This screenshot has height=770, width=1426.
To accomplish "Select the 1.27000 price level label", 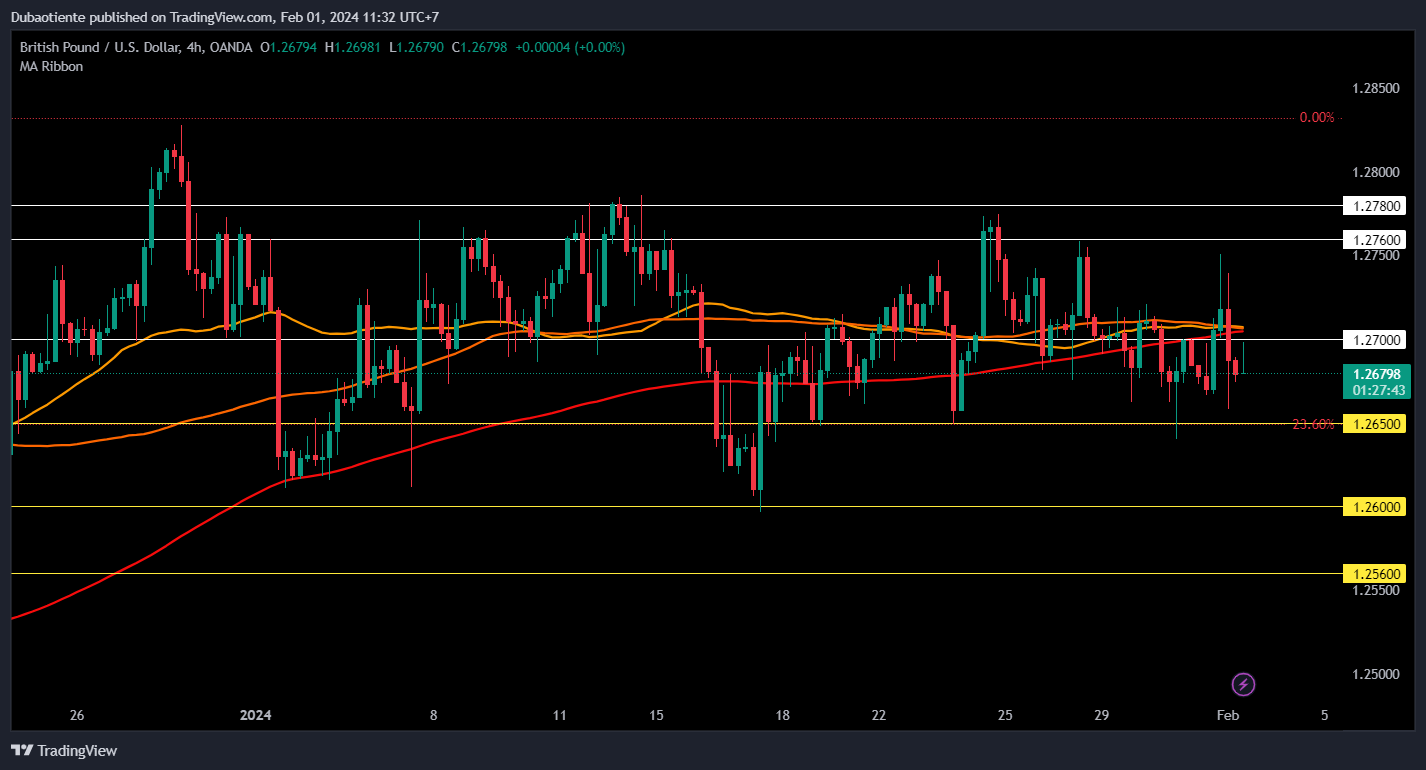I will coord(1377,340).
